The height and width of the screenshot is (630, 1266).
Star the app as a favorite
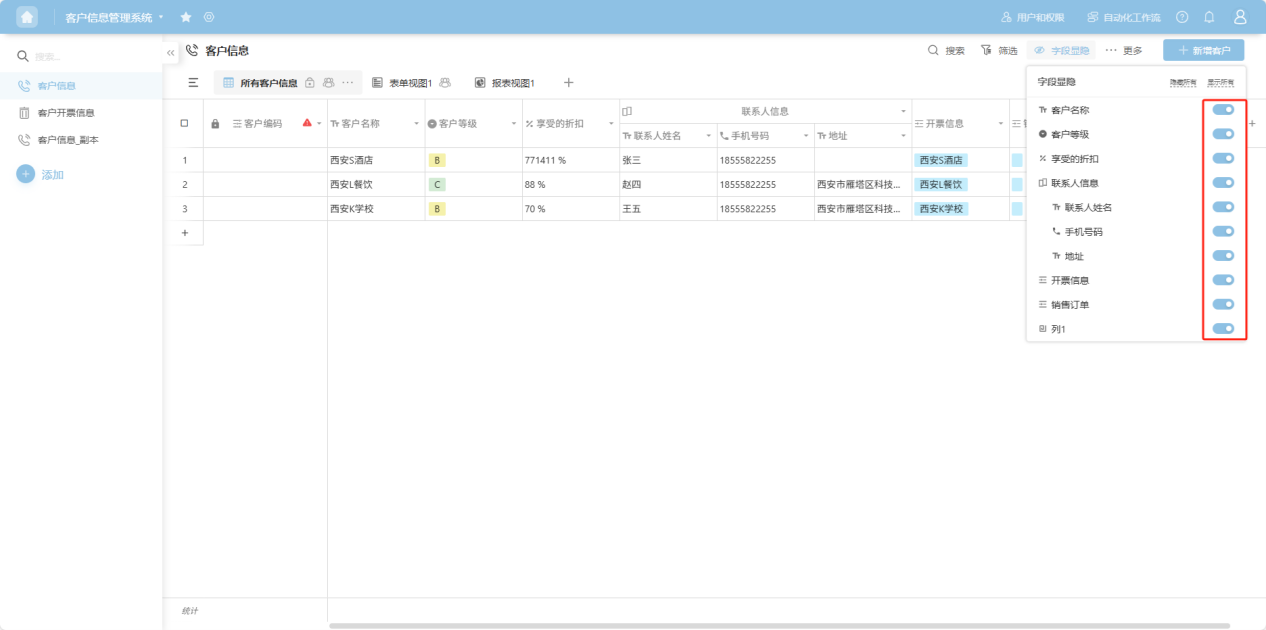click(186, 17)
